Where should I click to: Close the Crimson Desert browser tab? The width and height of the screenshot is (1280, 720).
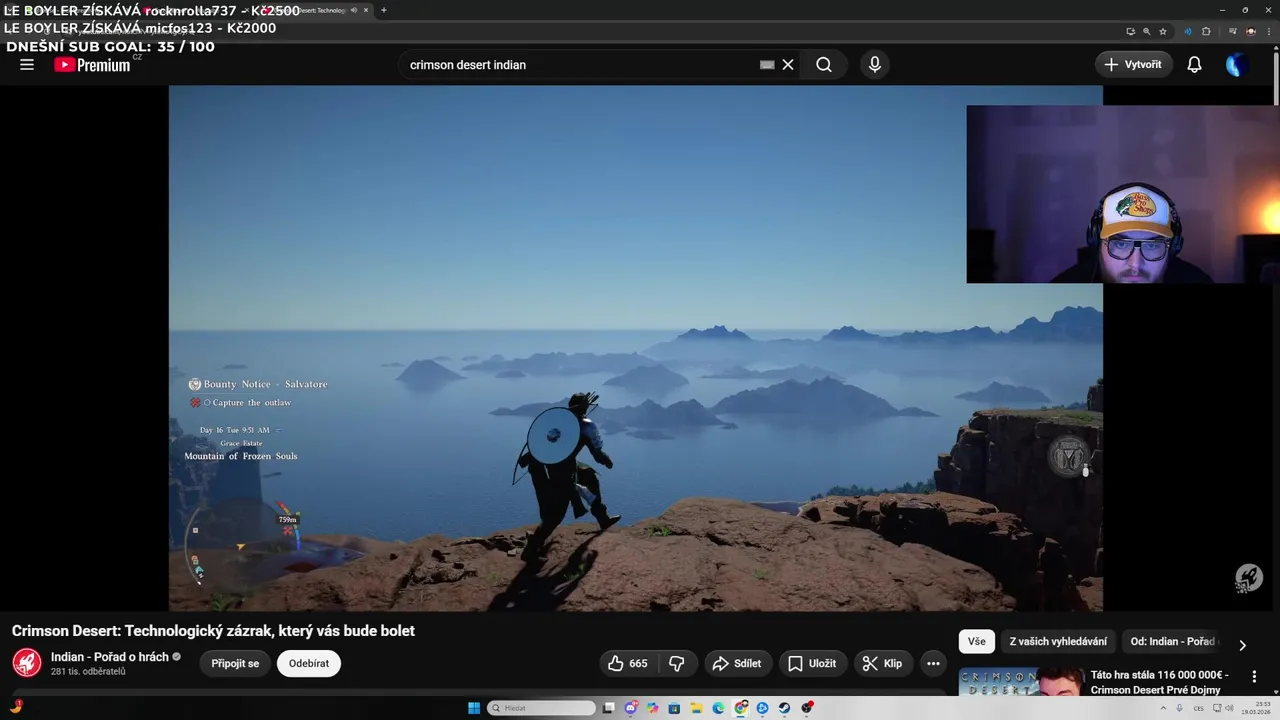pos(366,10)
